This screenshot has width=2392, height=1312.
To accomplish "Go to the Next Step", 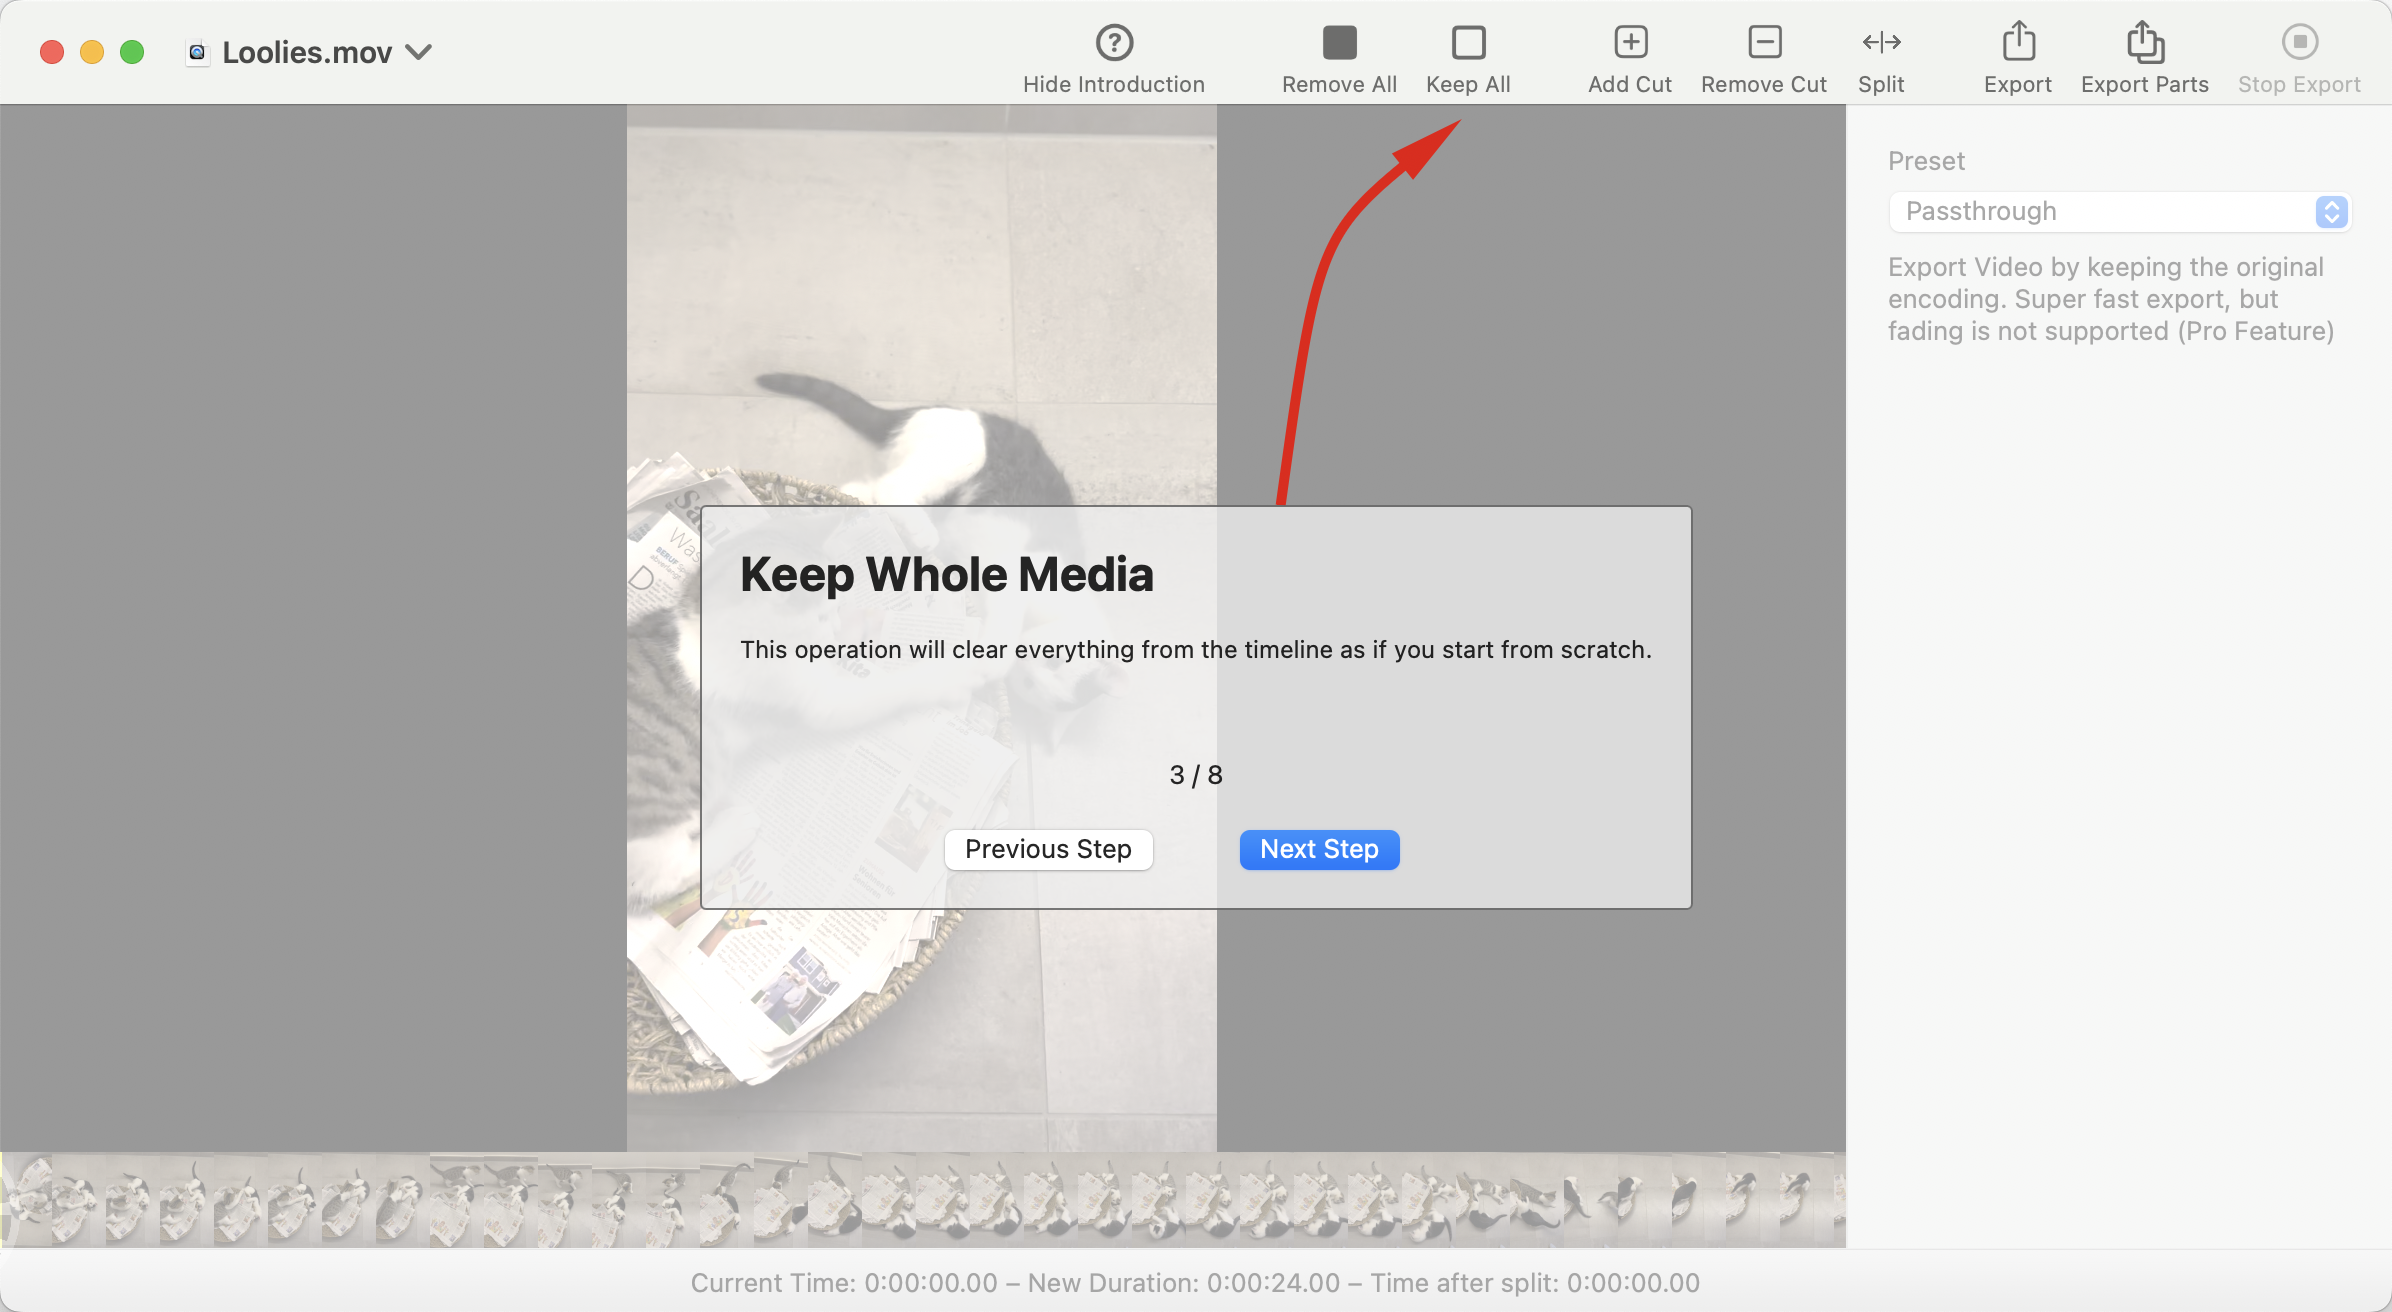I will [x=1318, y=849].
